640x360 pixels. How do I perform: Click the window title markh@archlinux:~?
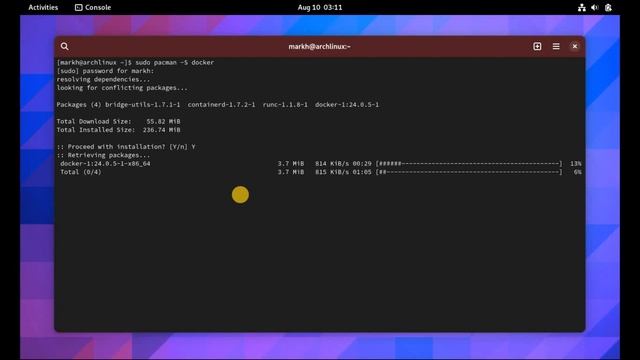tap(320, 47)
